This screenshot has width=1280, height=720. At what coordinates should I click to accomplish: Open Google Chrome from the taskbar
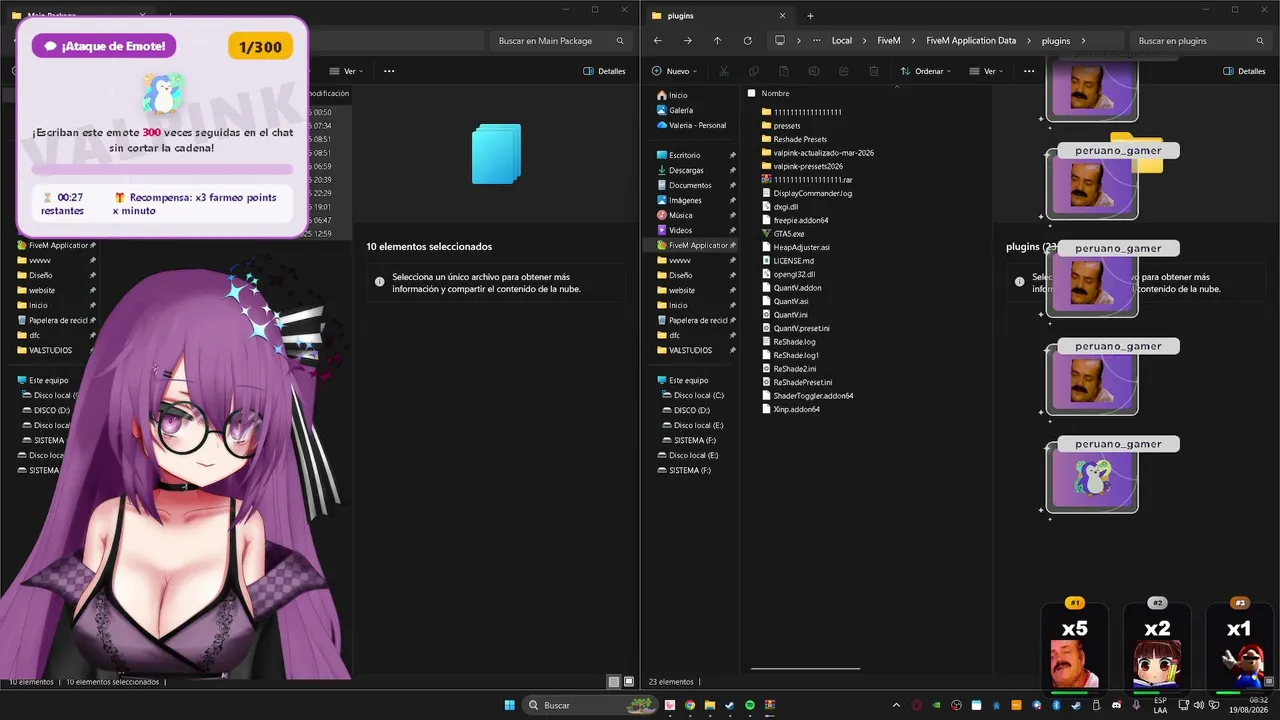click(690, 705)
